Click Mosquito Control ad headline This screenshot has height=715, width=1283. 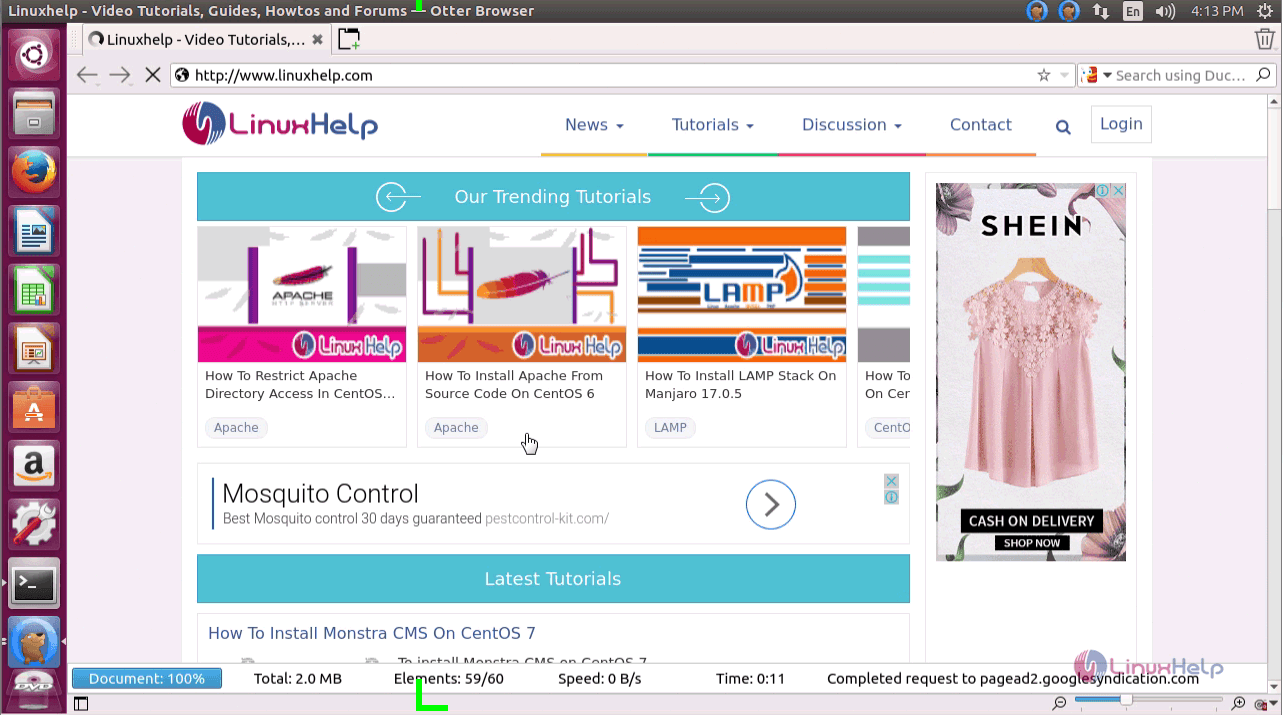pos(320,494)
